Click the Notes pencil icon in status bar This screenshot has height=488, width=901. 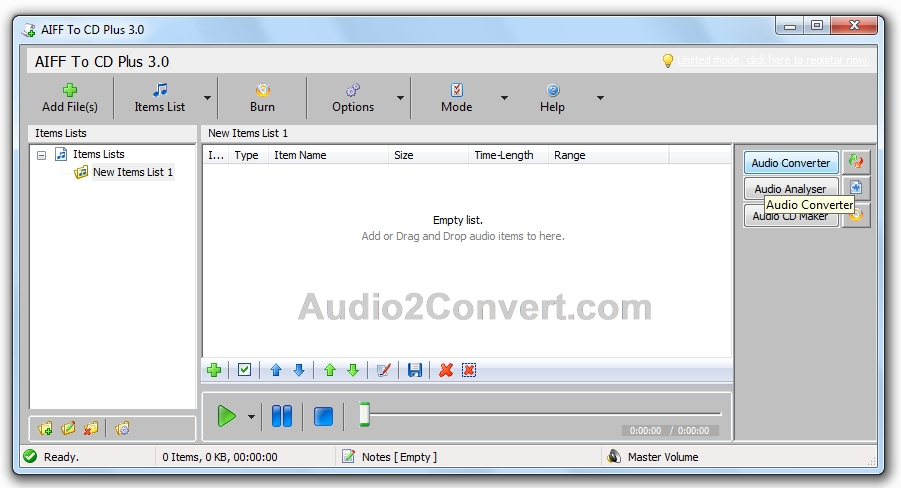click(348, 456)
